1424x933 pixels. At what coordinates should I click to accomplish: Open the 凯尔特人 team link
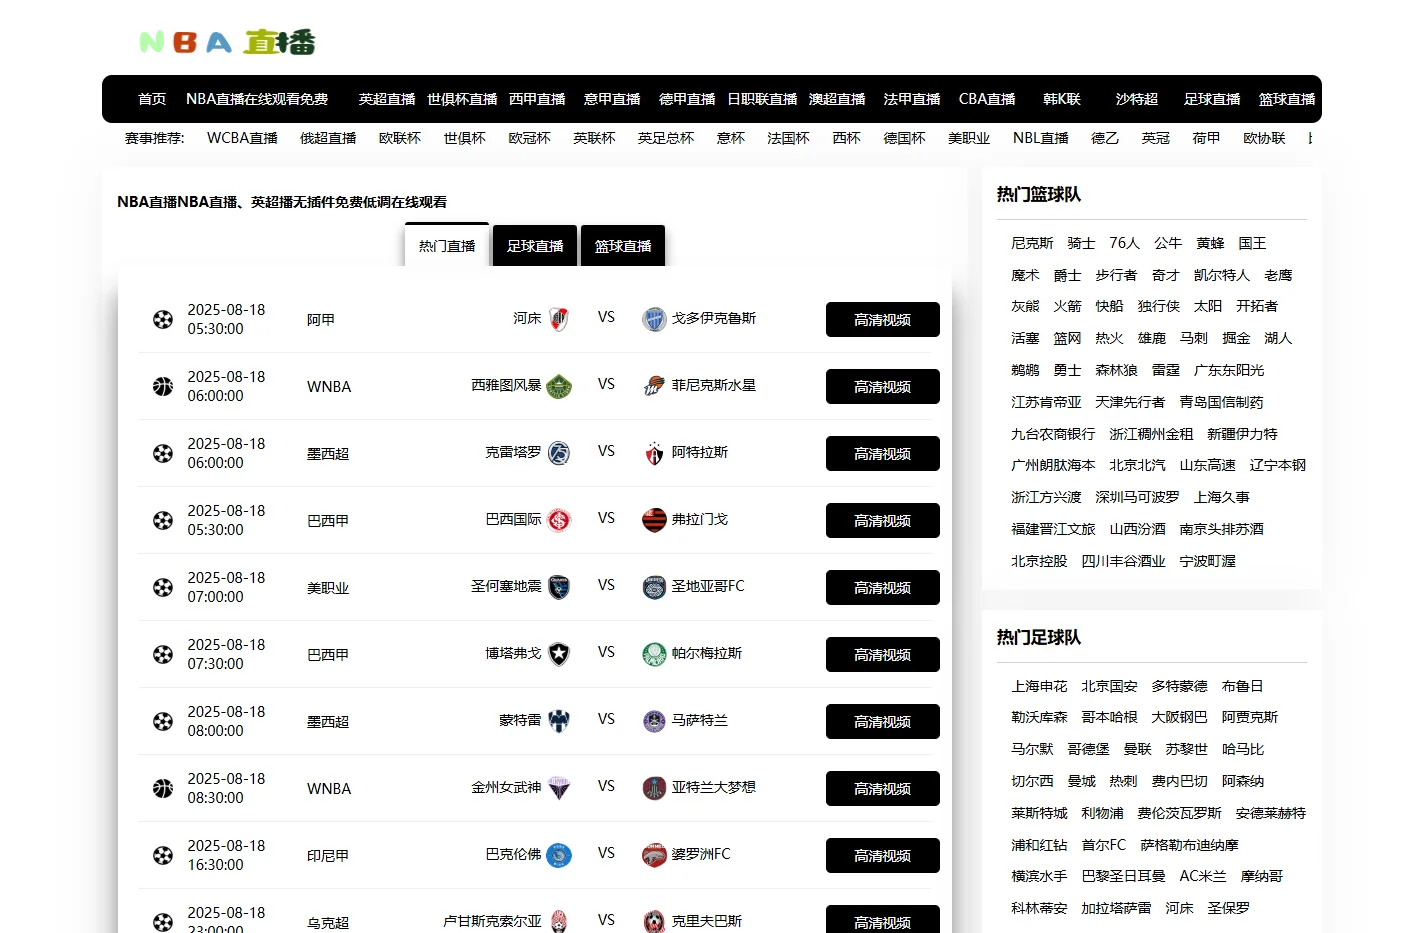coord(1222,275)
